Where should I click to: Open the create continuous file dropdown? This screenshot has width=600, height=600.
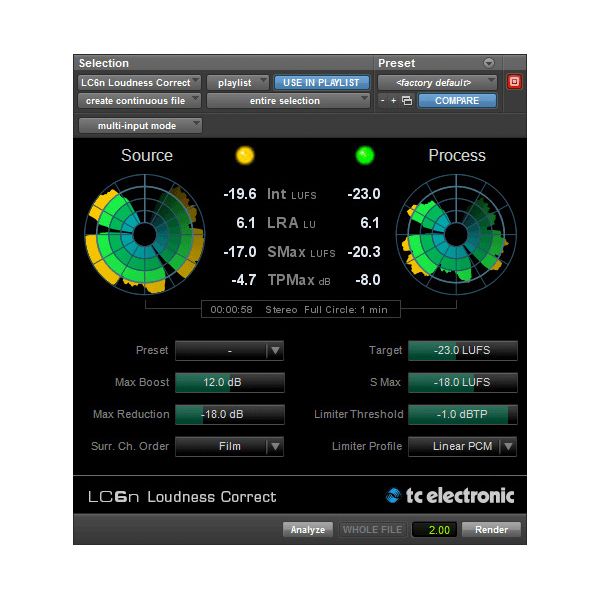click(x=139, y=101)
